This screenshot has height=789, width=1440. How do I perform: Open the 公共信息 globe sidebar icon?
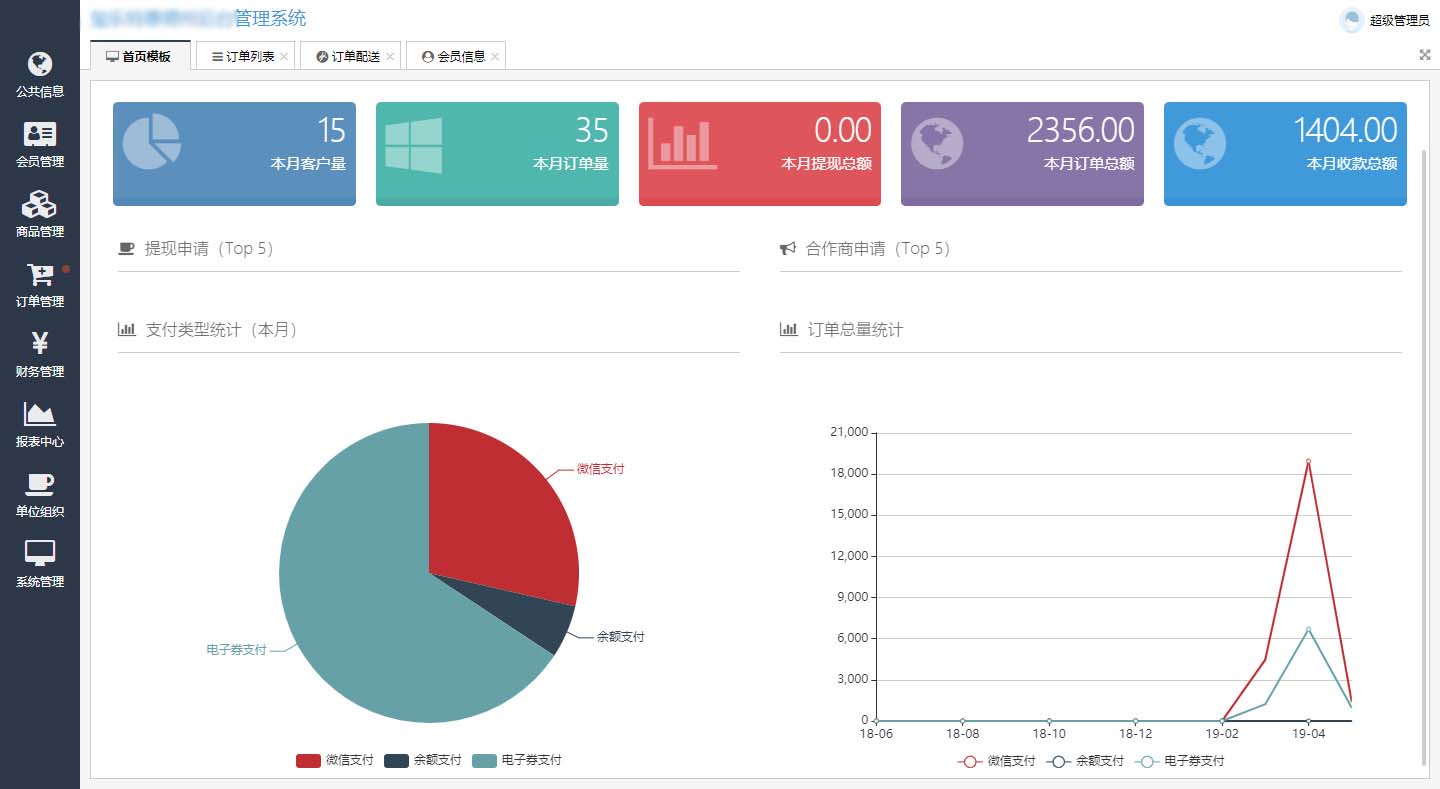point(39,65)
